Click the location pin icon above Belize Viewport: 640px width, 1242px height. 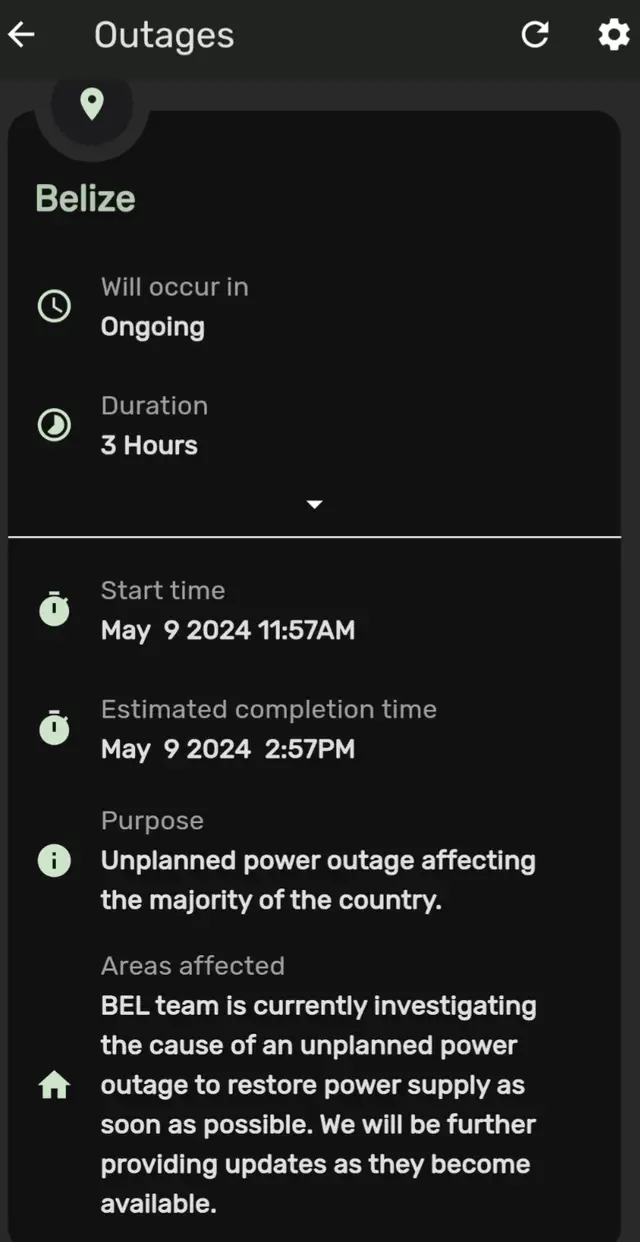coord(90,101)
